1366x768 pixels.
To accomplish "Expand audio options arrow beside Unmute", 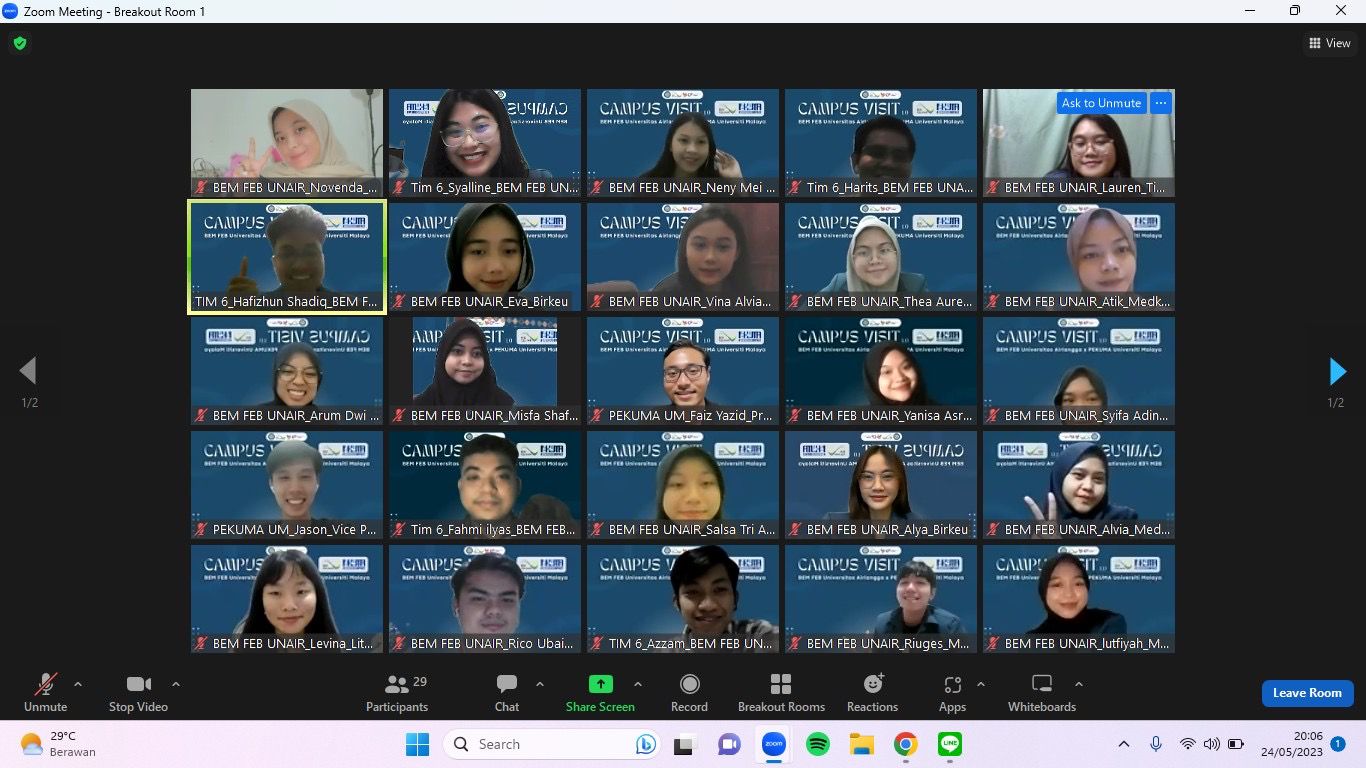I will point(78,685).
